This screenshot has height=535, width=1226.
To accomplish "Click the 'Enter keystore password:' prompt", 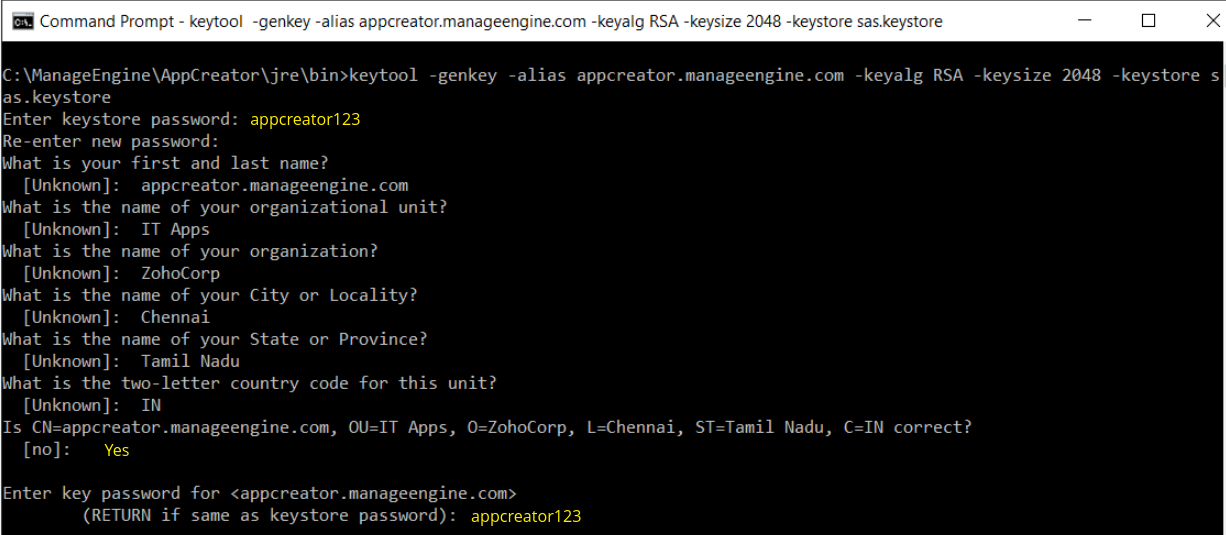I will click(x=121, y=119).
